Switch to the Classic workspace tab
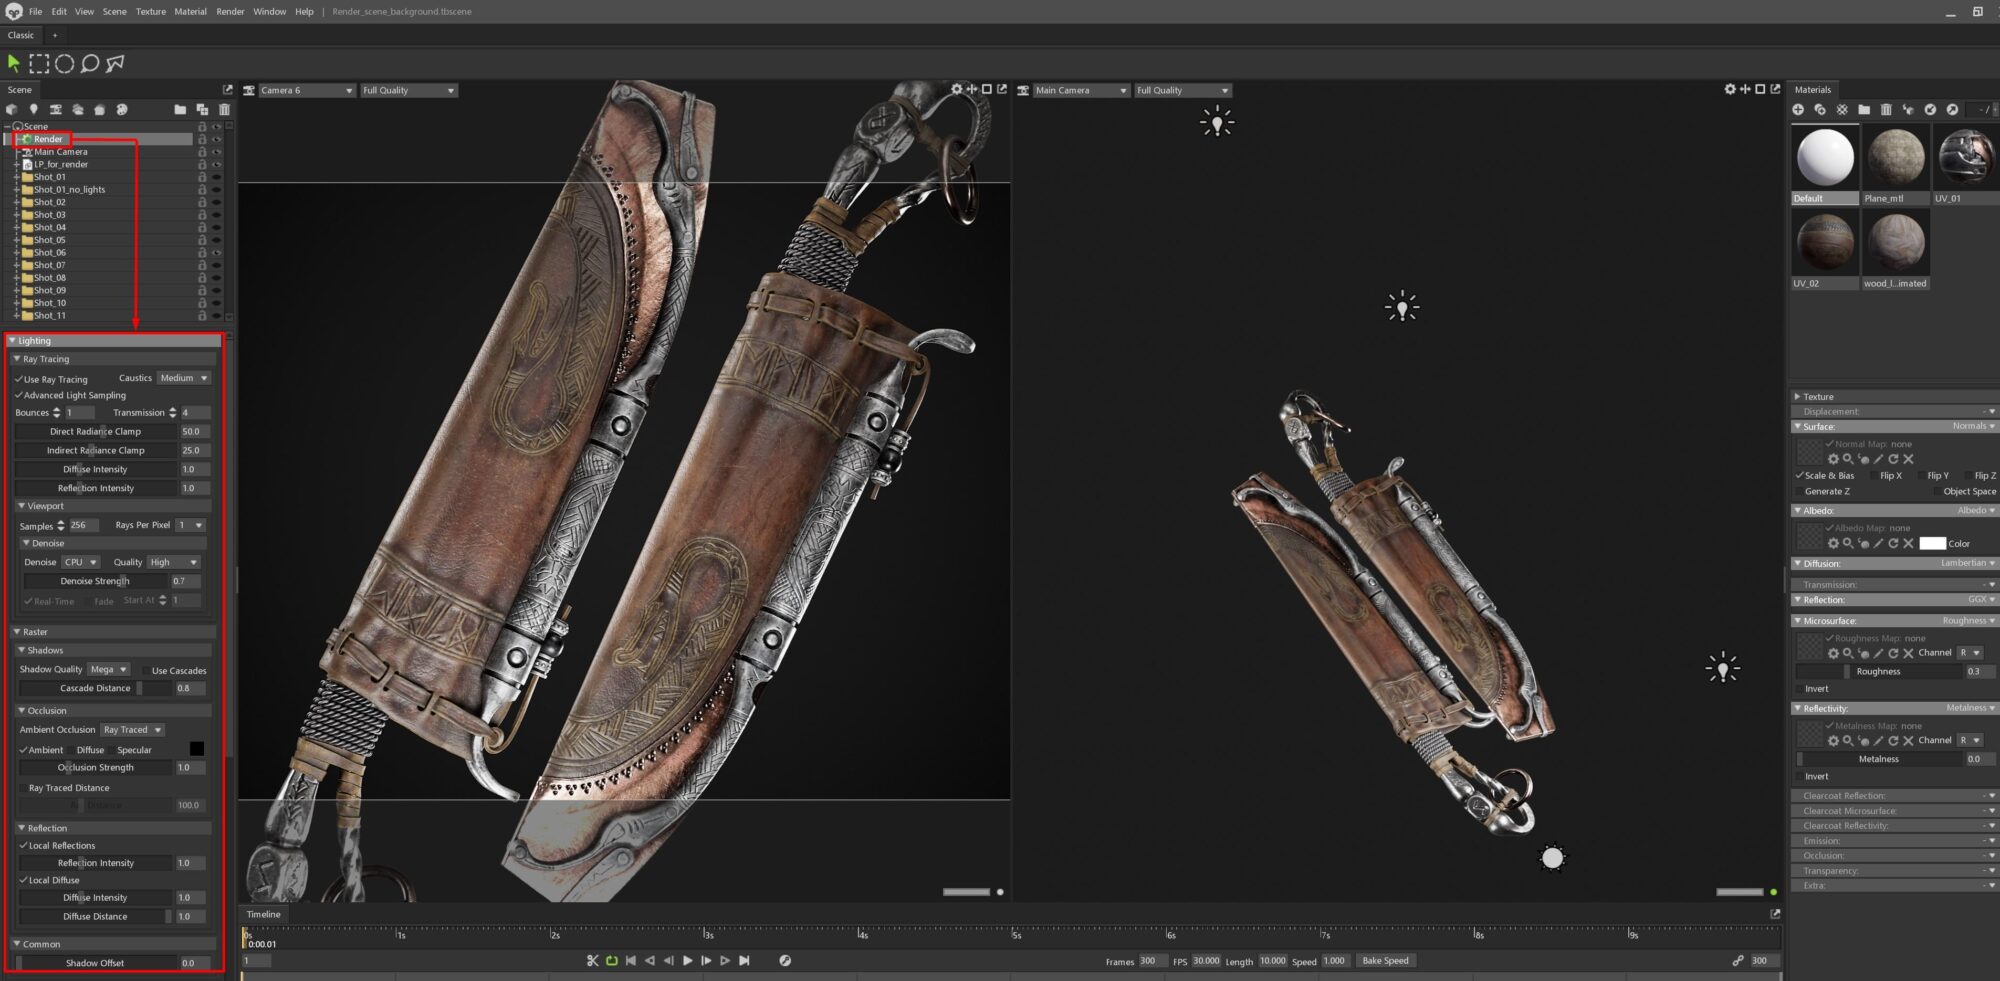 [20, 34]
